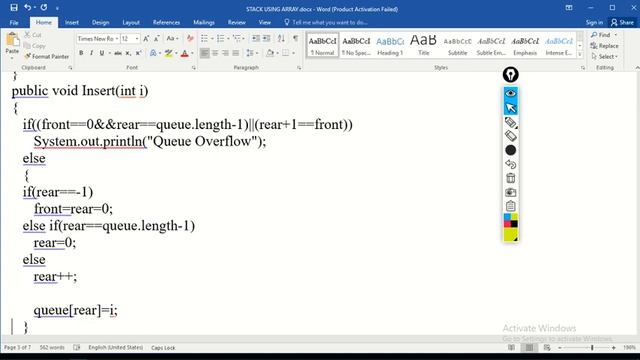The height and width of the screenshot is (360, 640).
Task: Toggle Show paragraph marks
Action: [x=295, y=39]
